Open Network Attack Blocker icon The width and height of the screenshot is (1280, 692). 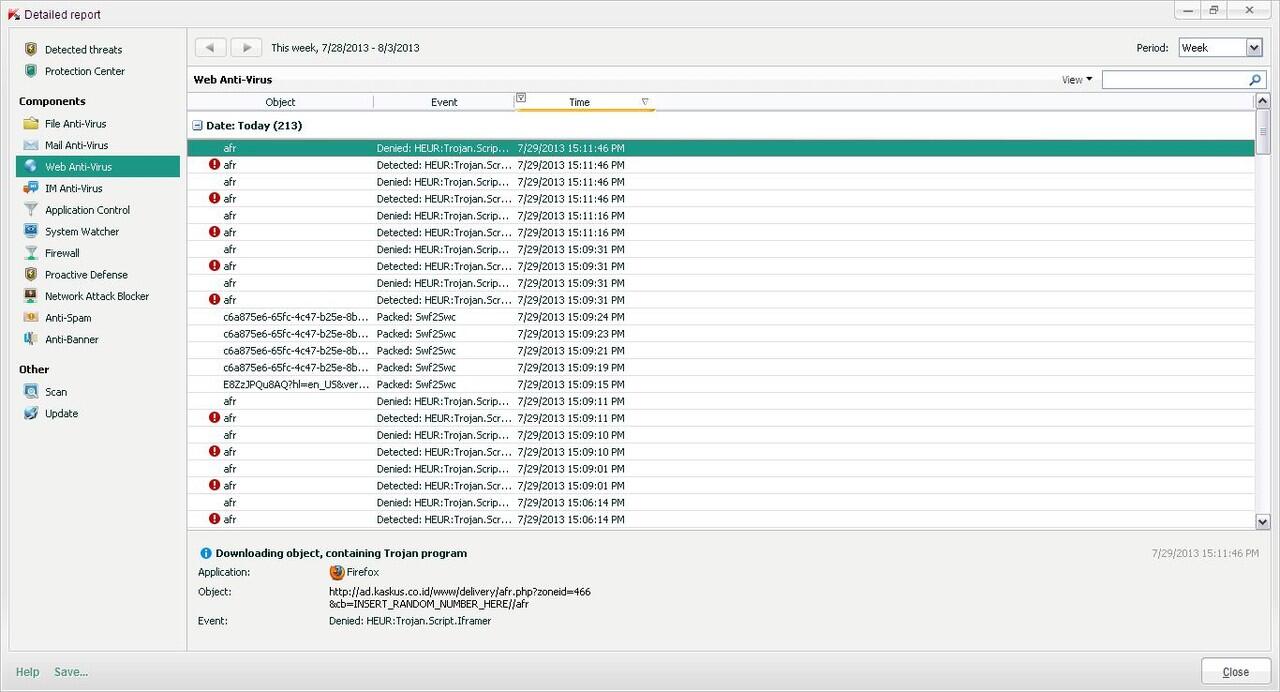click(31, 296)
